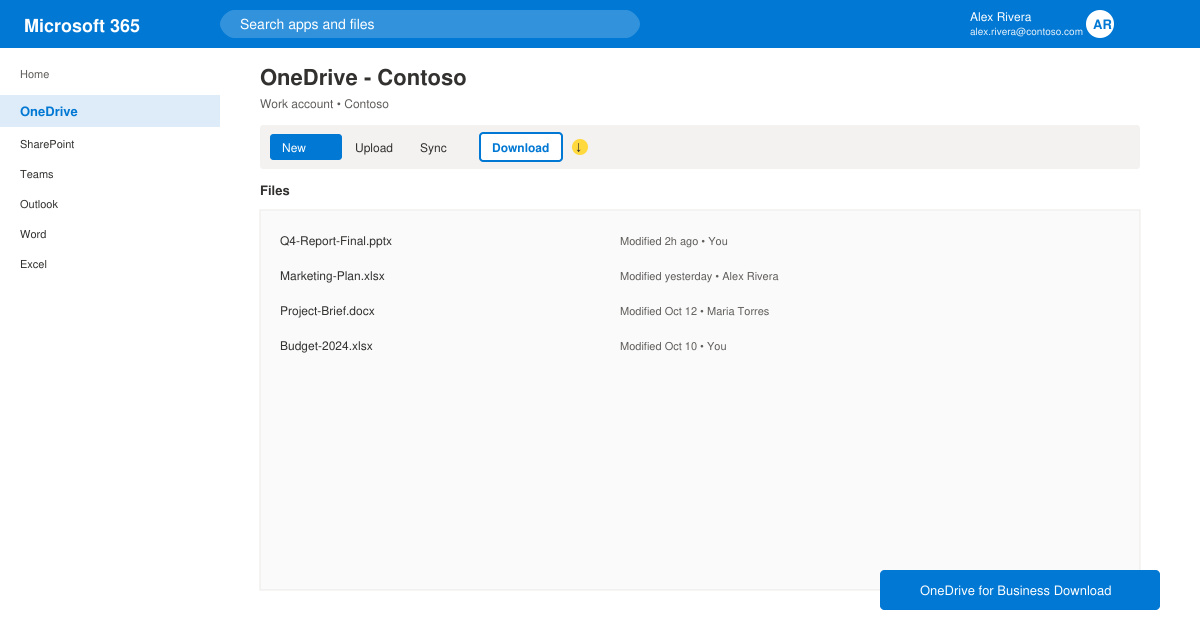The height and width of the screenshot is (630, 1200).
Task: Open file Project-Brief.docx
Action: coord(327,311)
